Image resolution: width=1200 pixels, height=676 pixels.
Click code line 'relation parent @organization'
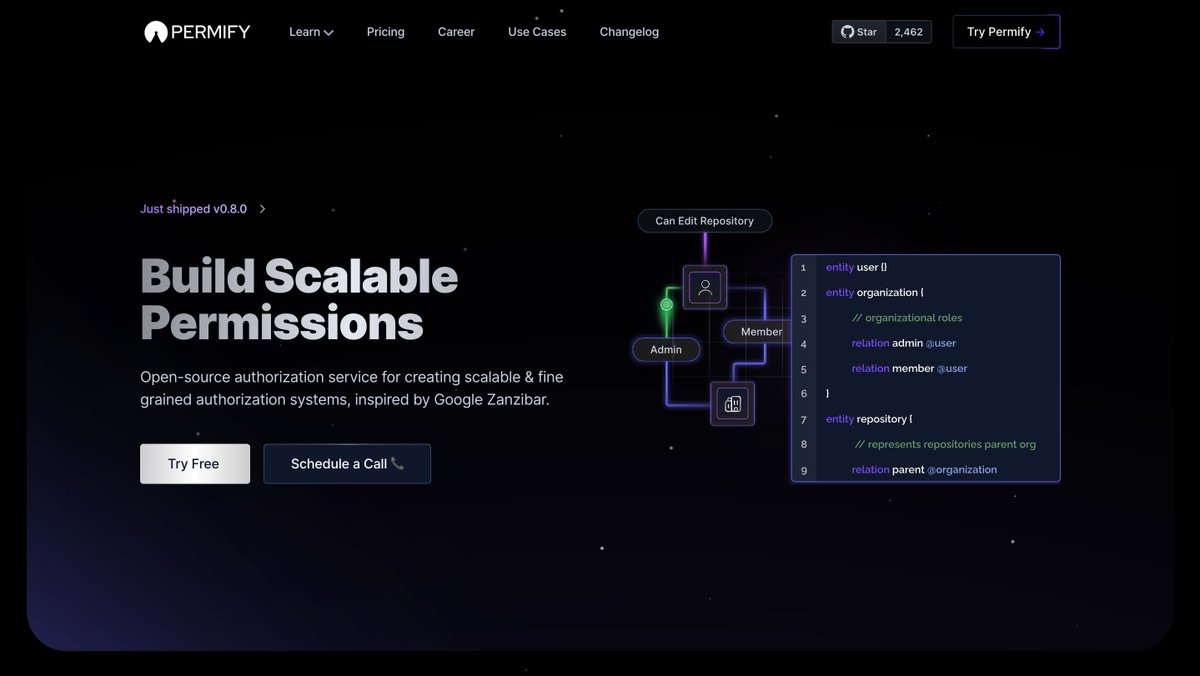925,469
